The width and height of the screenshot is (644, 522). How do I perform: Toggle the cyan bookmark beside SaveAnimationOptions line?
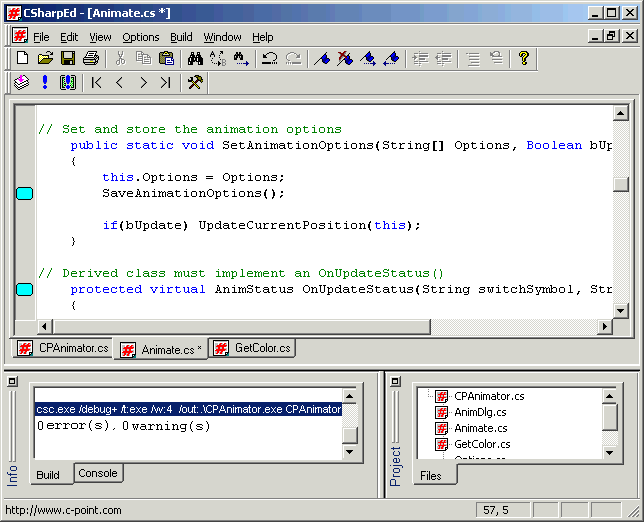(x=25, y=193)
